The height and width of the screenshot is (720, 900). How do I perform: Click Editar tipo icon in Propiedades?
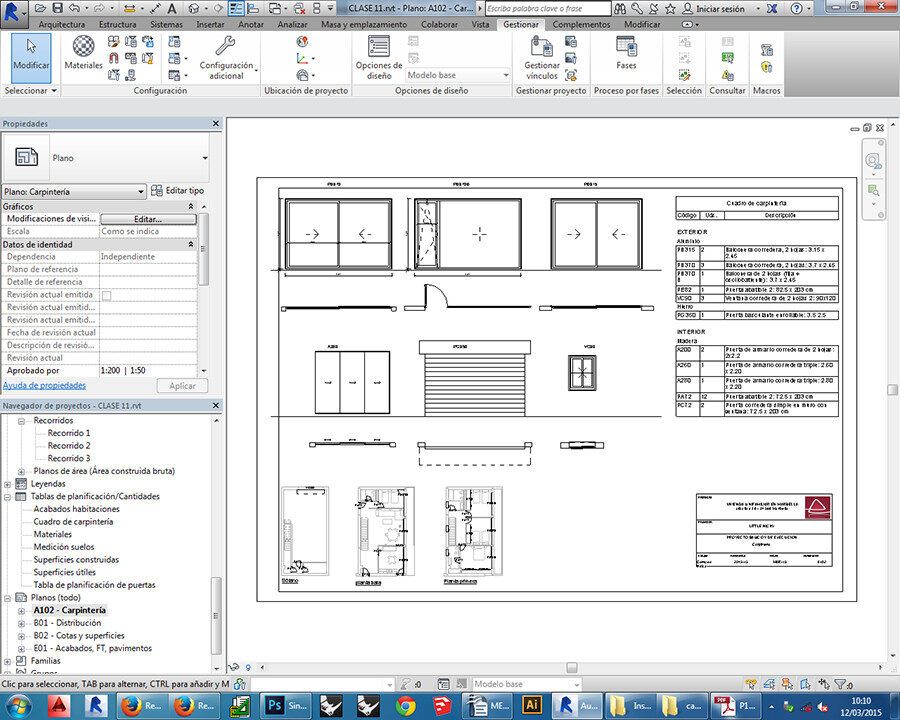click(x=156, y=190)
